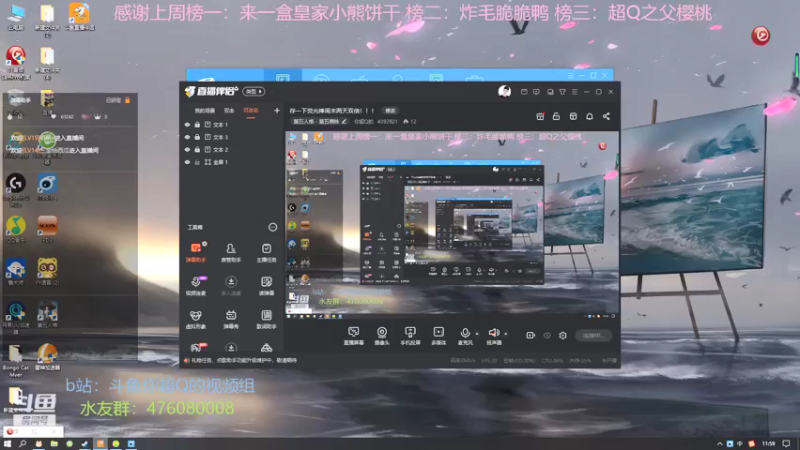
Task: Open the 主播任务 tool
Action: coord(266,252)
